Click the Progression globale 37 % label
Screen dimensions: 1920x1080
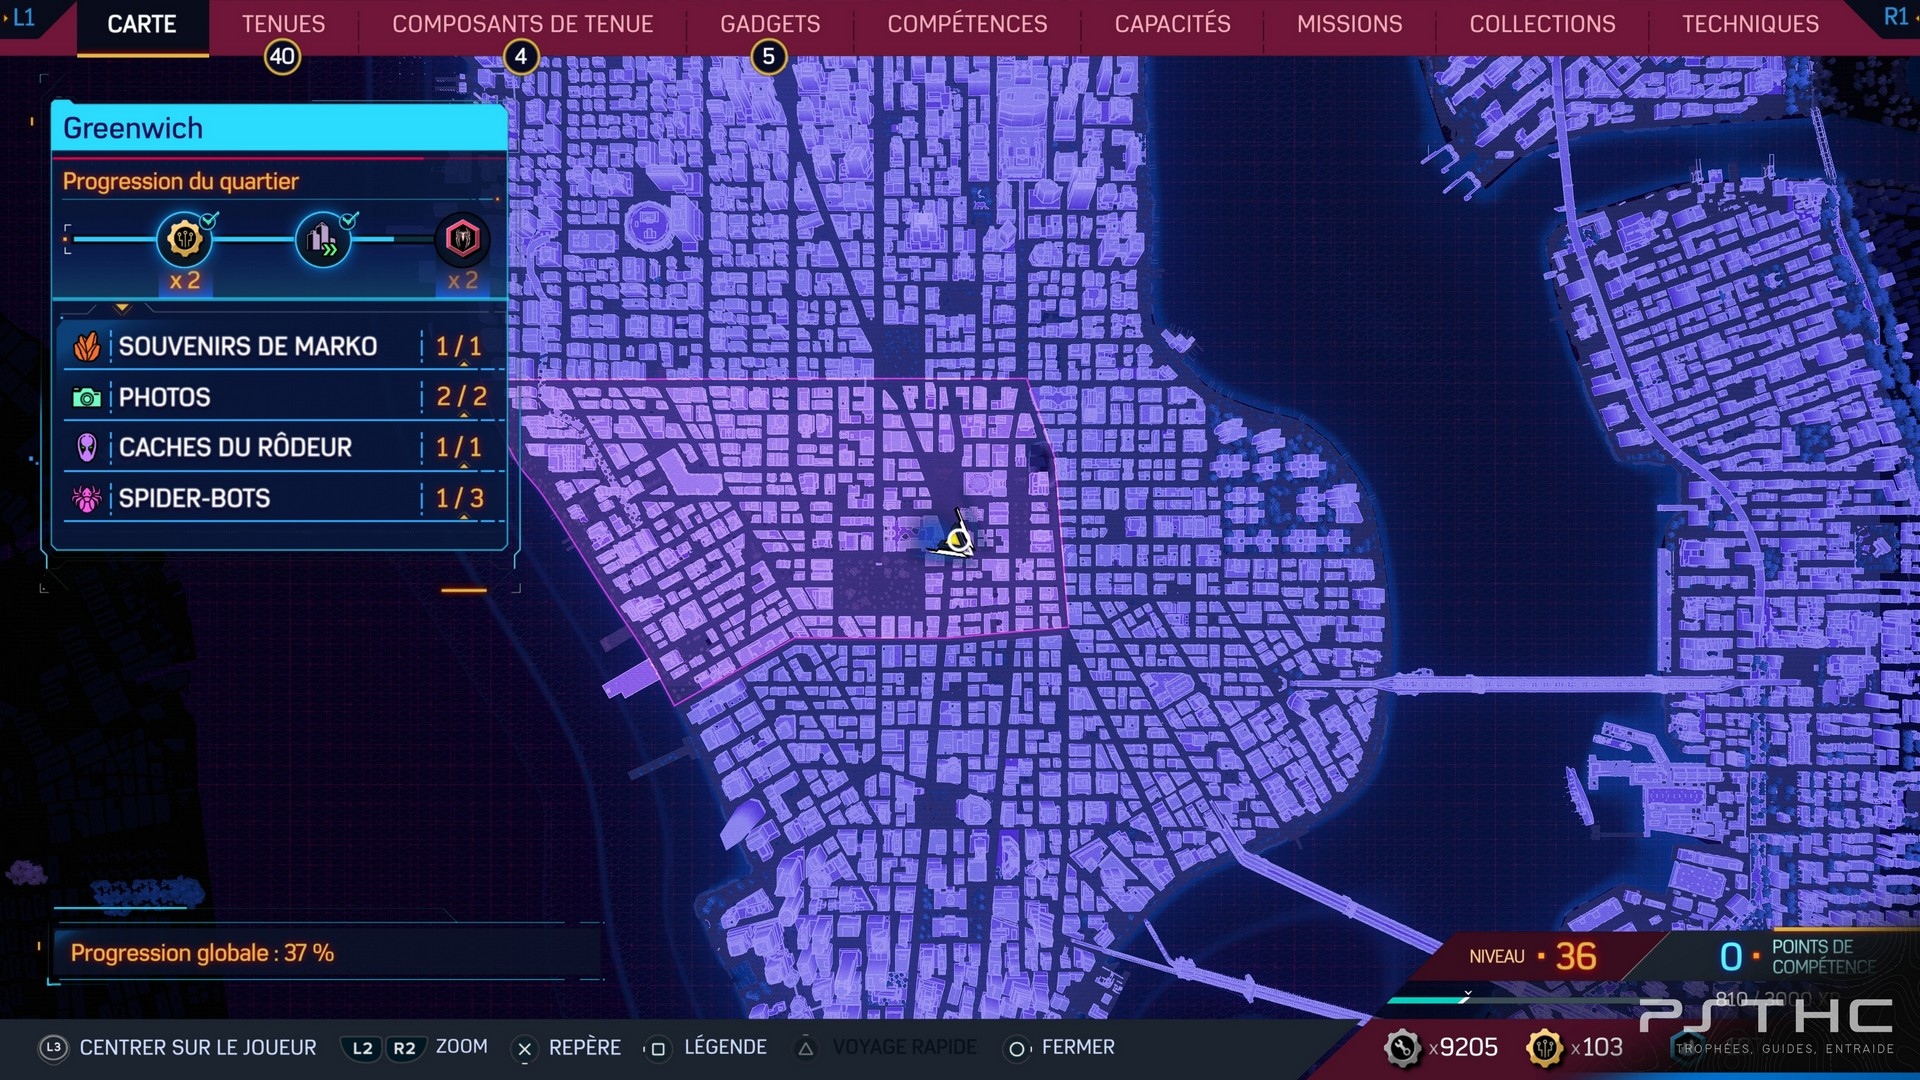coord(202,953)
